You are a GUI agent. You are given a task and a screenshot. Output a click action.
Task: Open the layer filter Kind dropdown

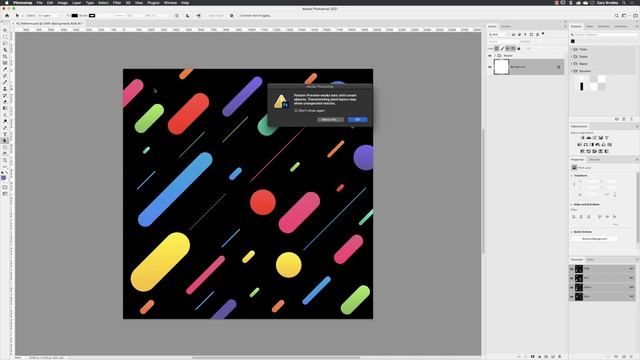(498, 35)
